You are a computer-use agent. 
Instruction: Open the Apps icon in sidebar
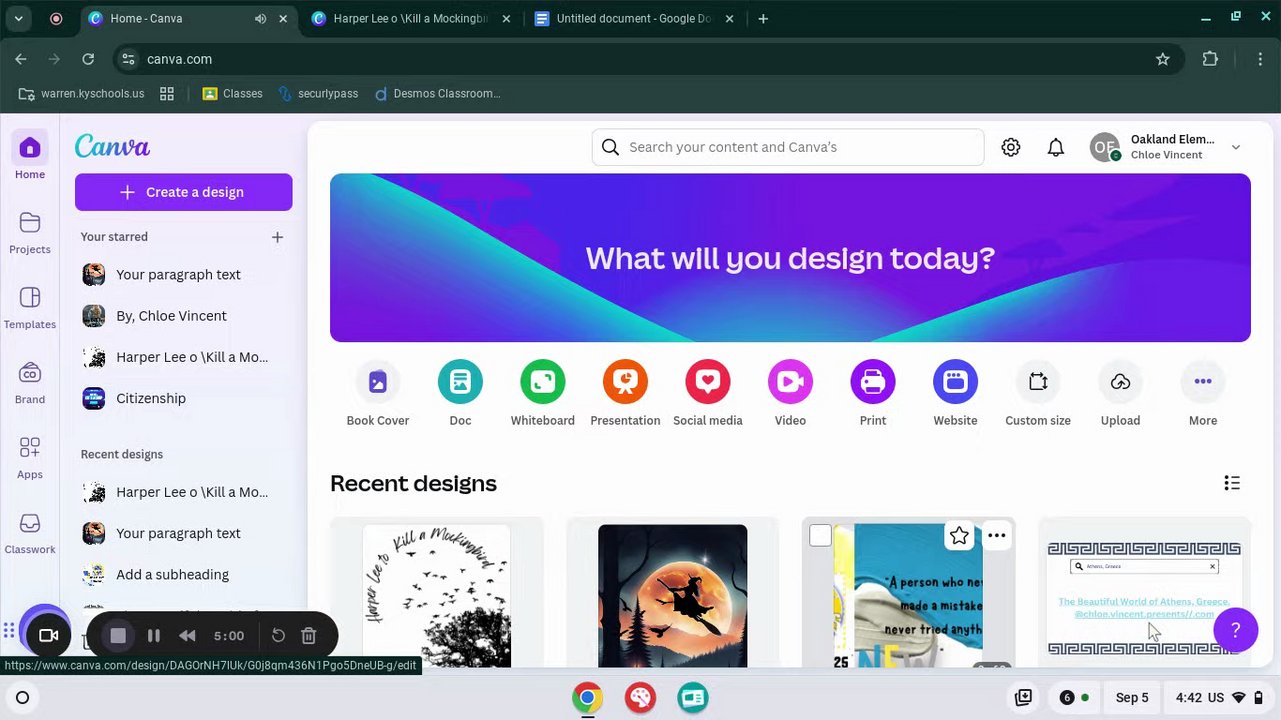tap(29, 447)
